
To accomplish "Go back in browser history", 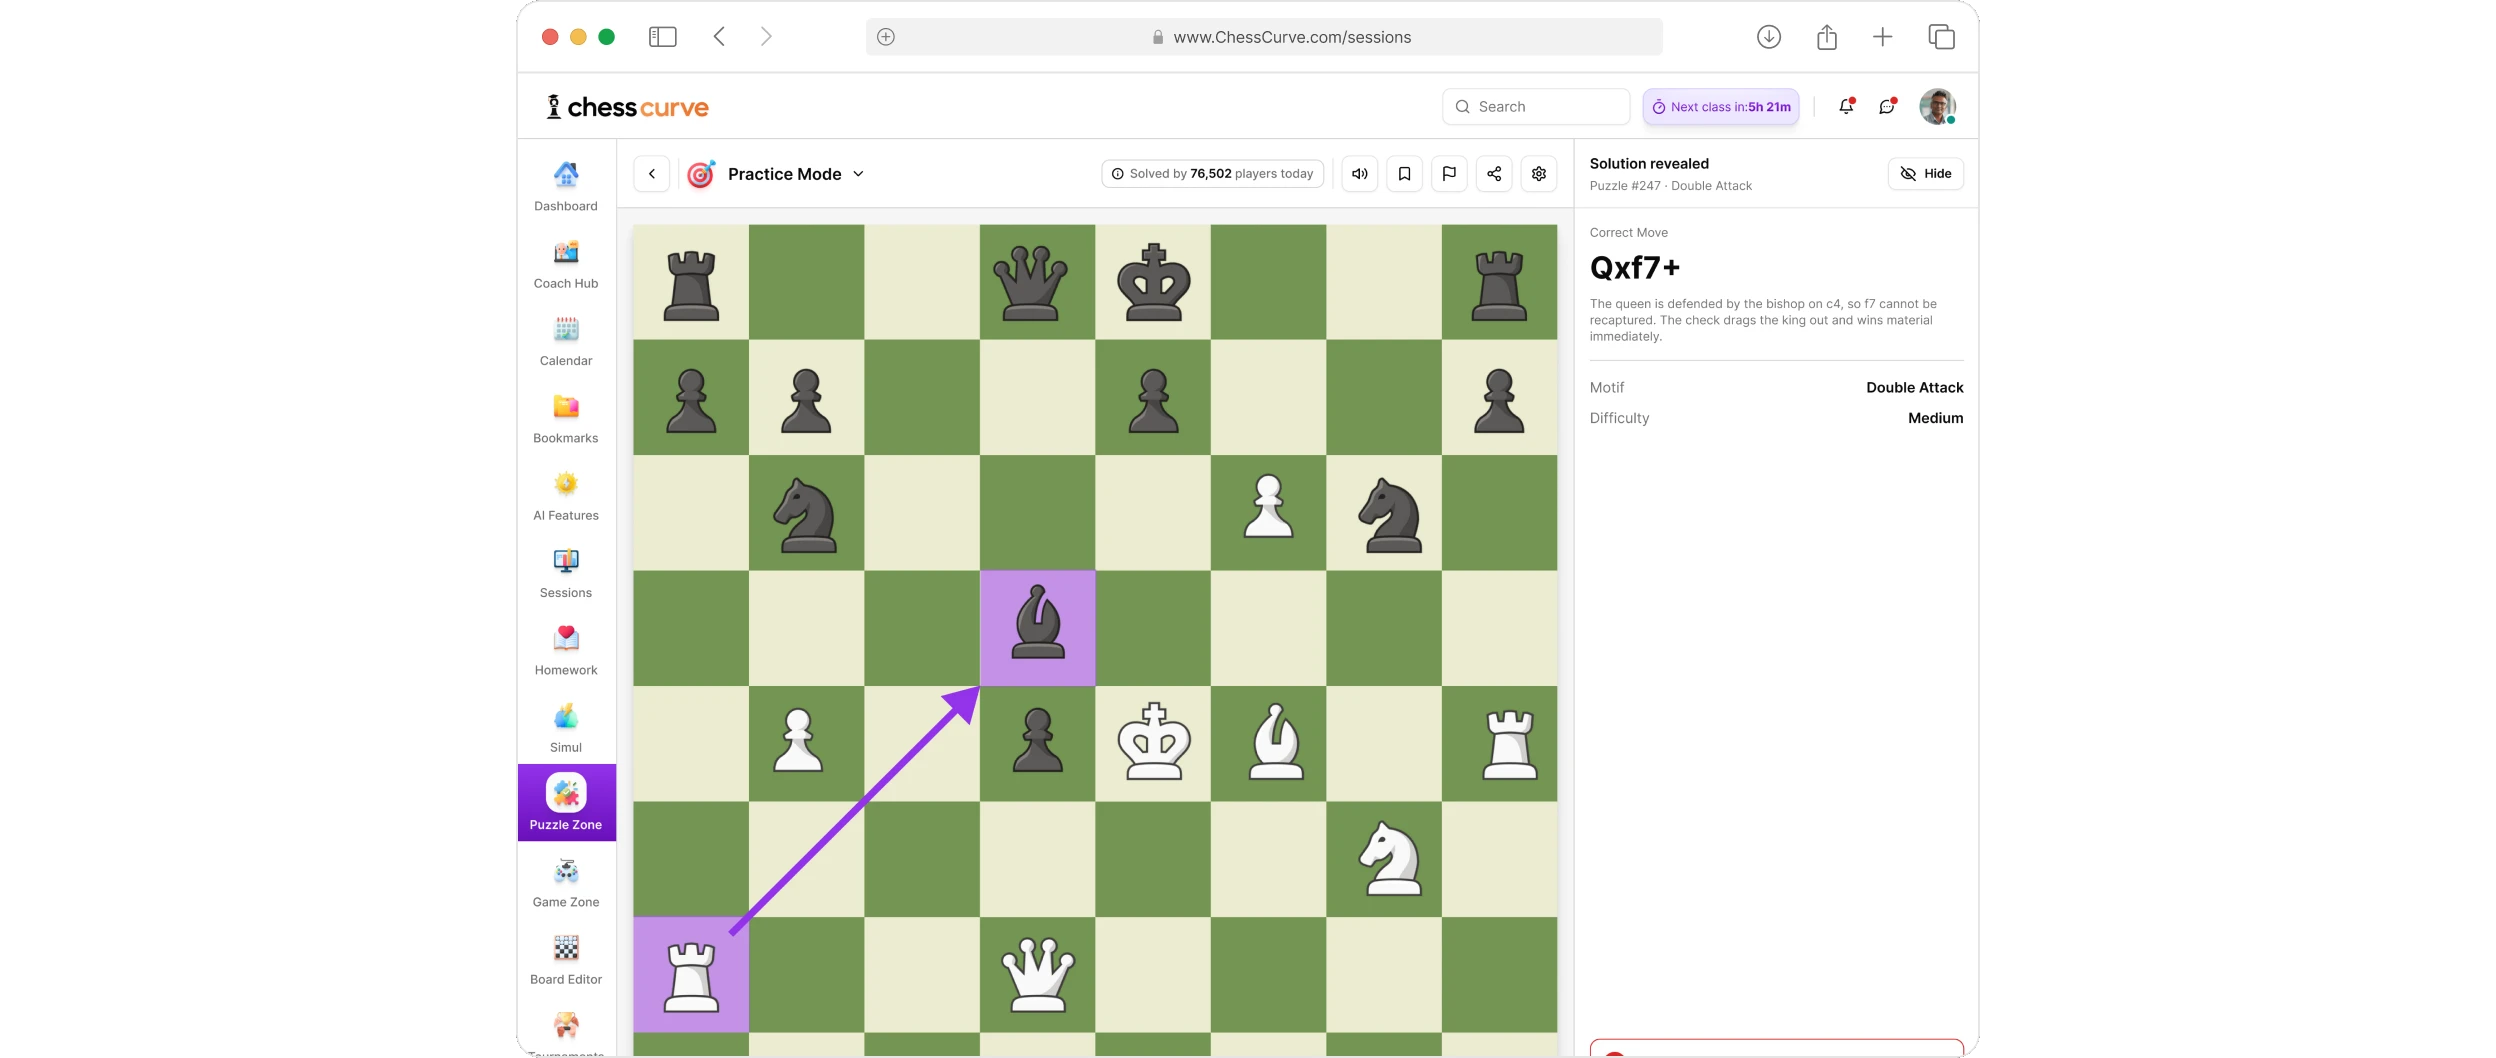I will 719,37.
